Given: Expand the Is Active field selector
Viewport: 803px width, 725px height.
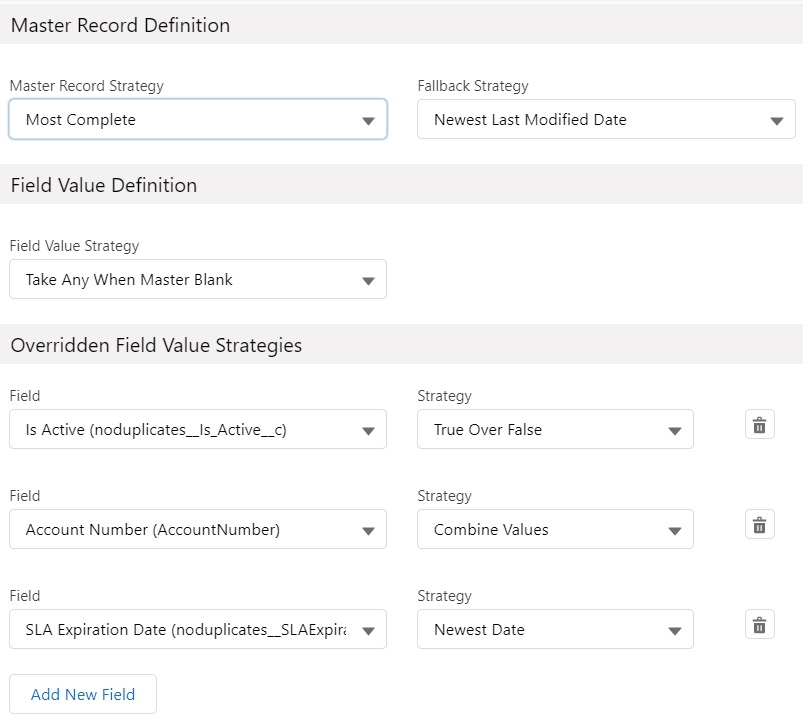Looking at the screenshot, I should (x=197, y=430).
